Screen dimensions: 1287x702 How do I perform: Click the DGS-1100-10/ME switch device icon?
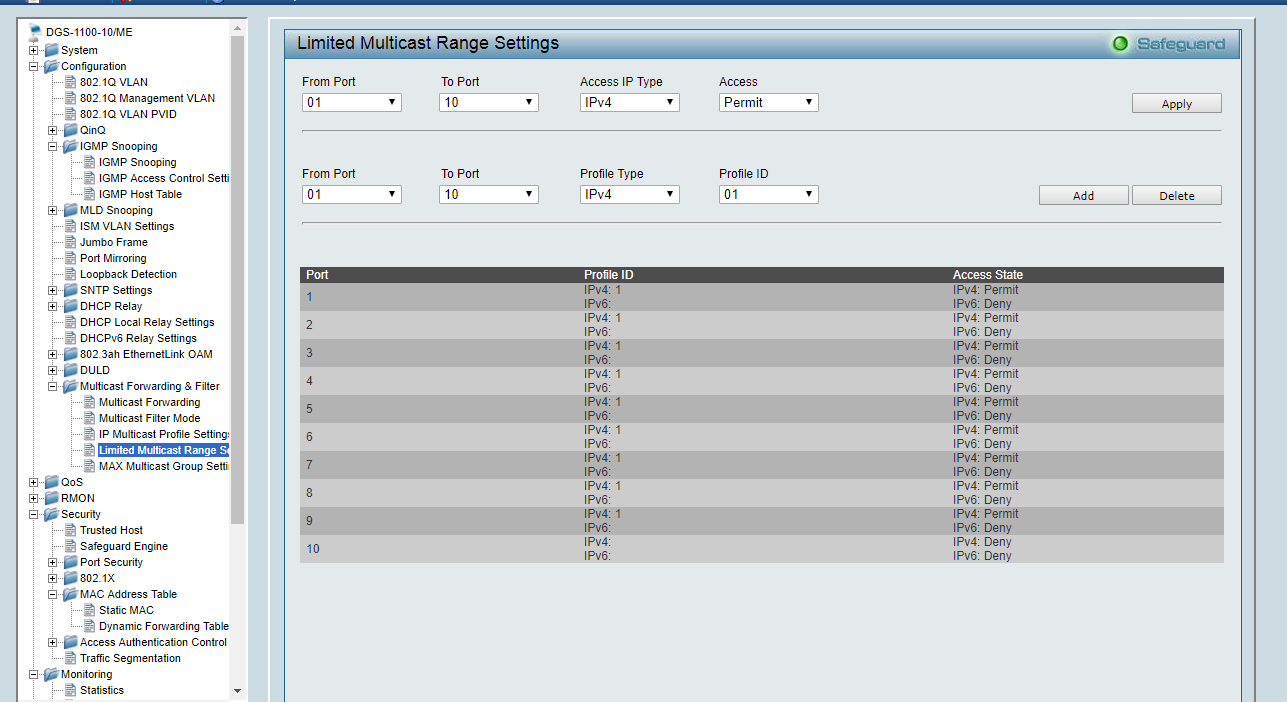[35, 32]
